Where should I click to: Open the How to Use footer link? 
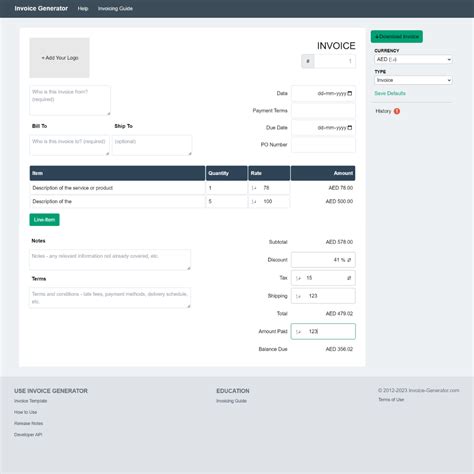point(25,412)
